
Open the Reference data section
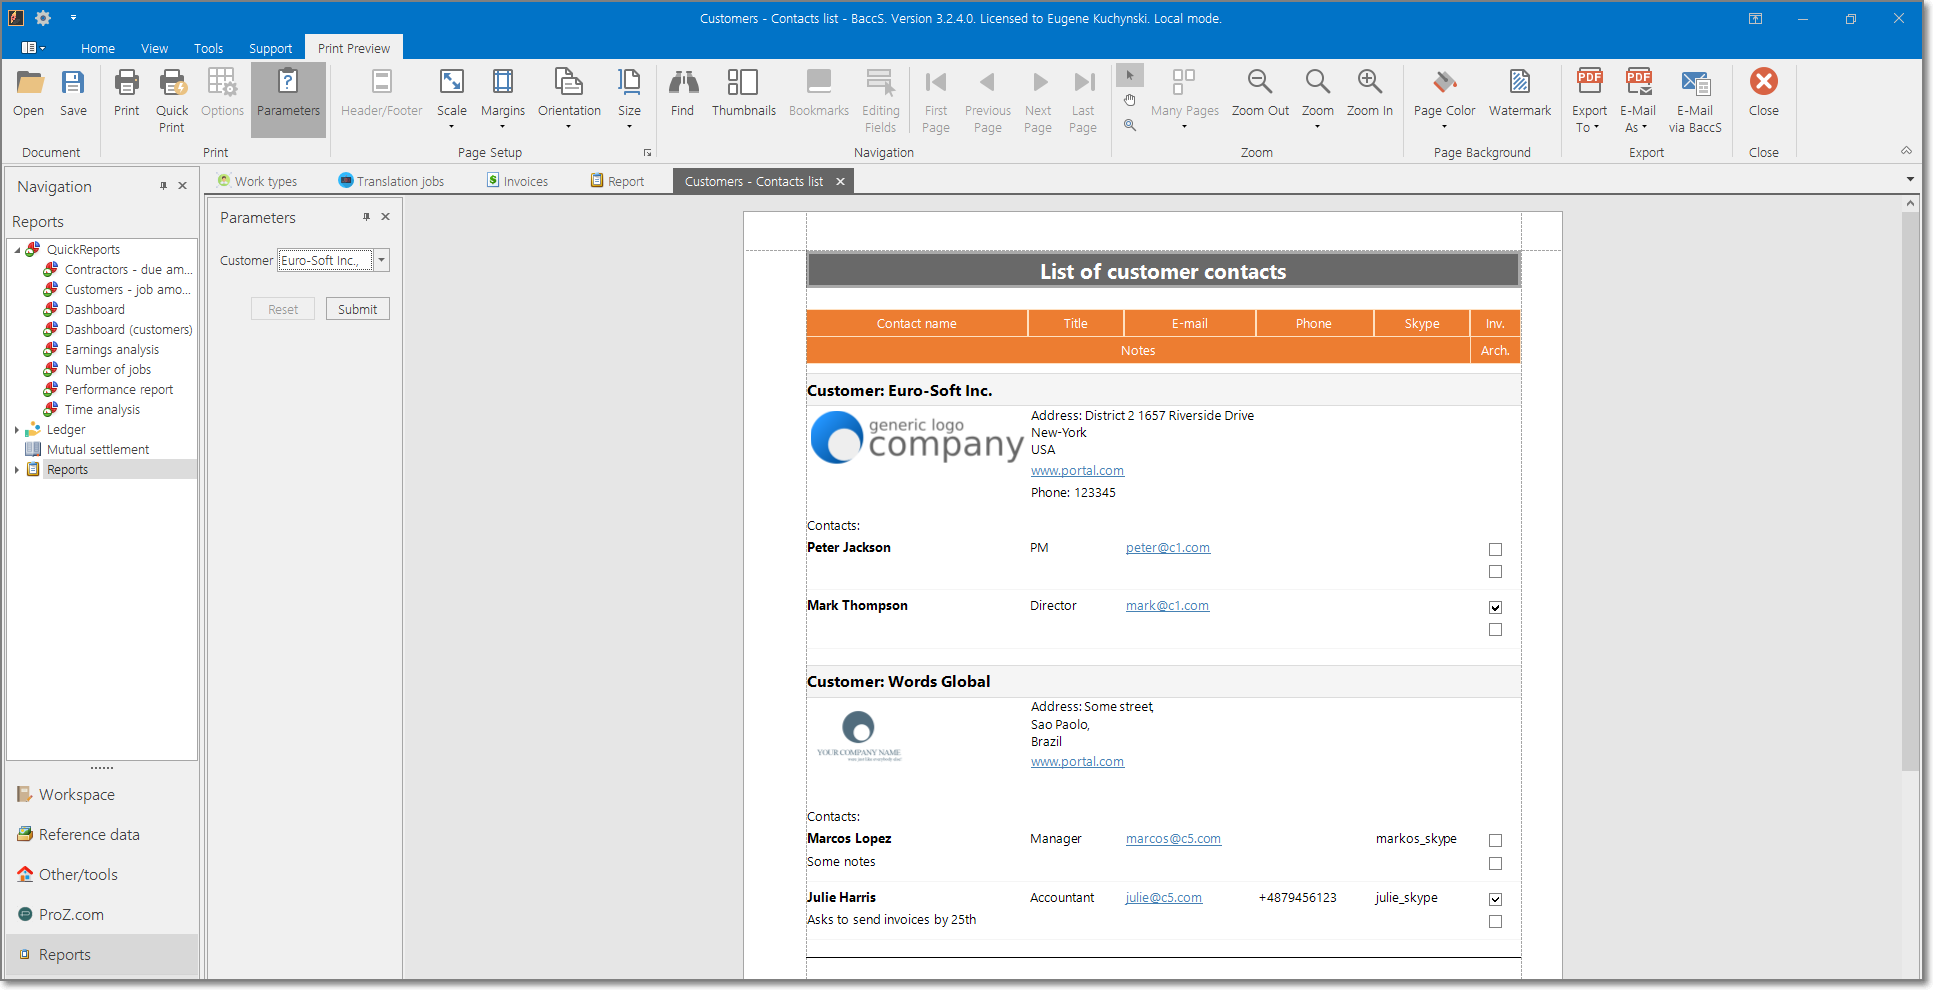(89, 835)
